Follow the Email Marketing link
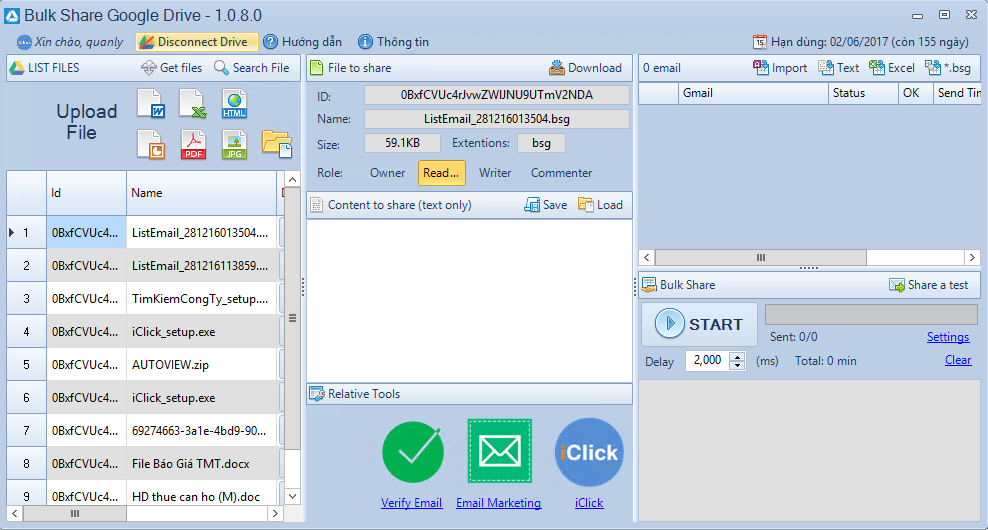988x530 pixels. [498, 503]
